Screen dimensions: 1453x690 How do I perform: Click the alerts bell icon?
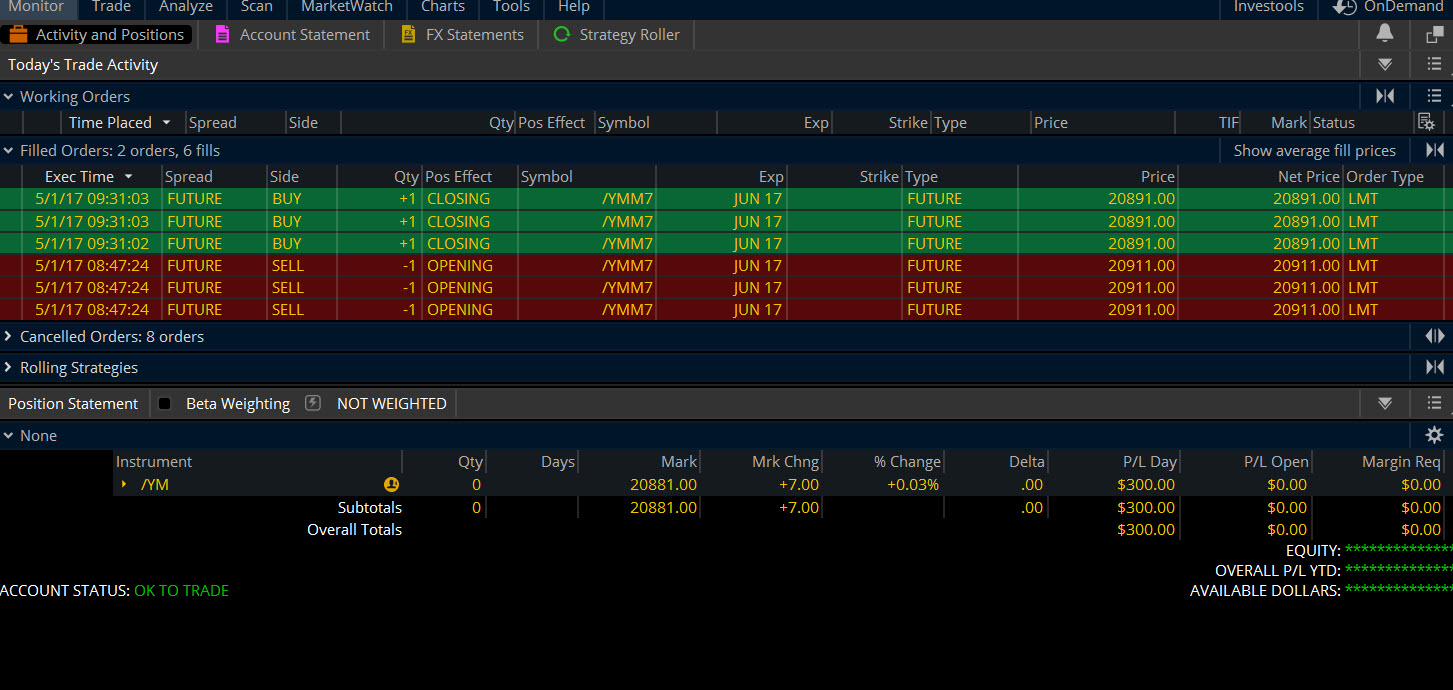tap(1385, 34)
